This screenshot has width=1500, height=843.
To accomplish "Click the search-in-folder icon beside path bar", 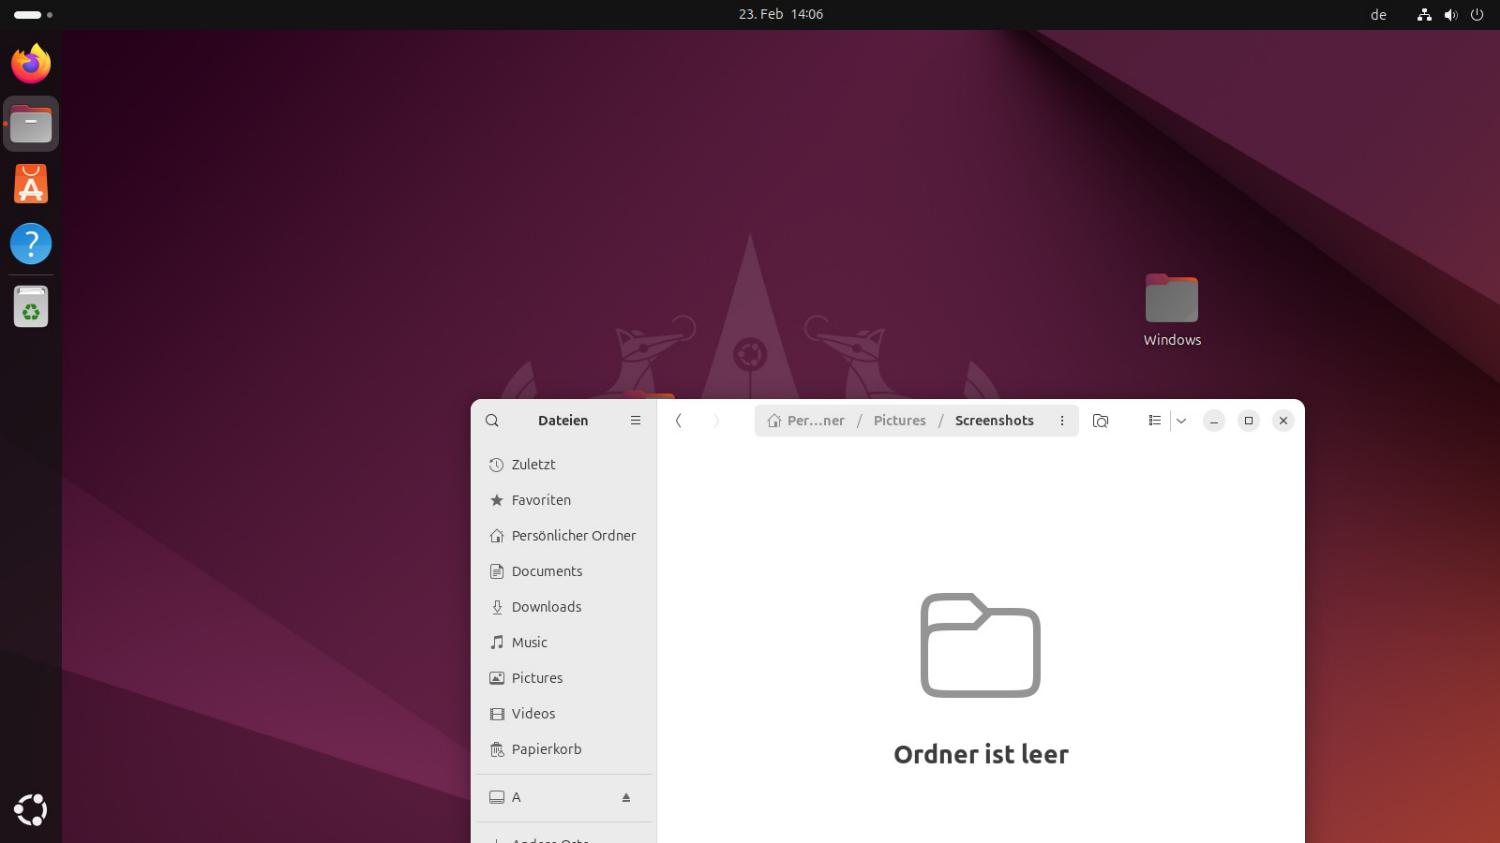I will point(1100,421).
